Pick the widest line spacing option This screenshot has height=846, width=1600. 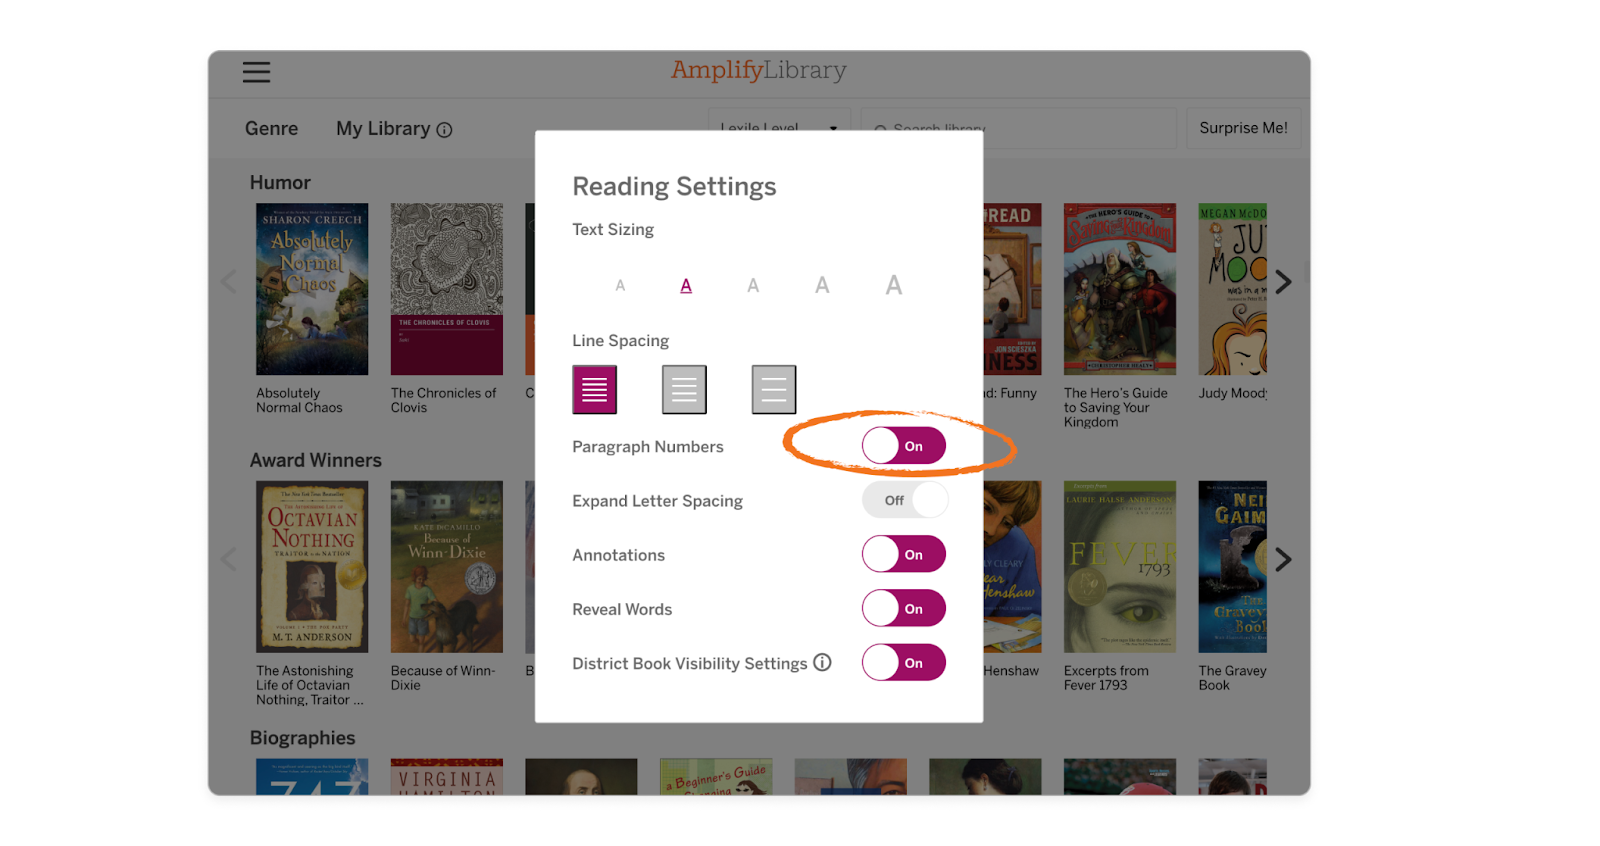pyautogui.click(x=773, y=389)
